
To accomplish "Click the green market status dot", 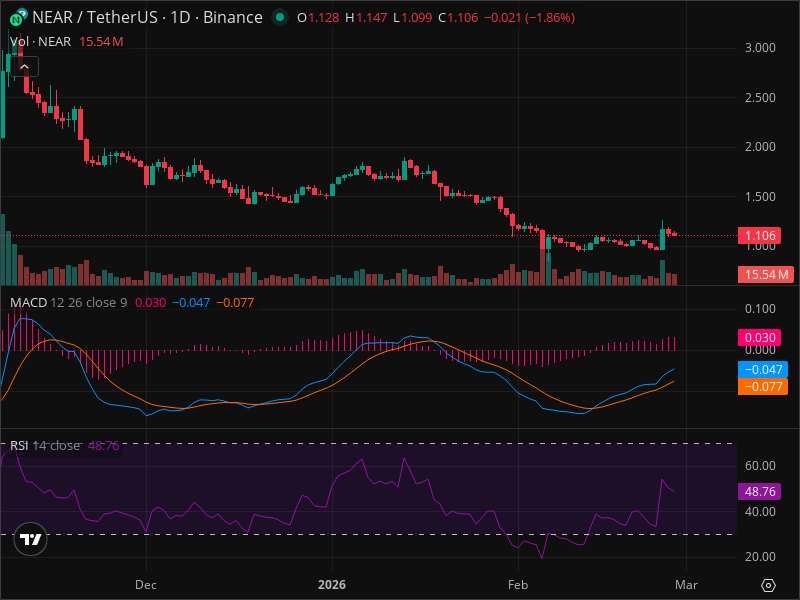I will click(279, 17).
